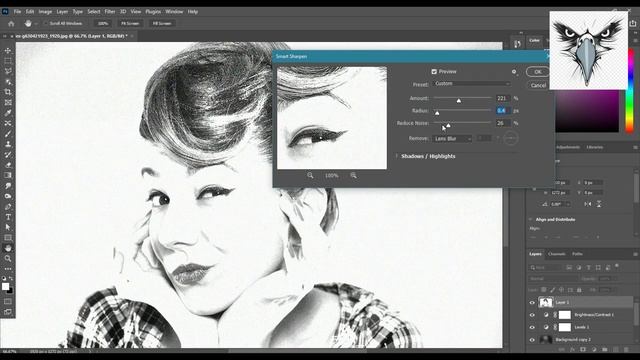640x360 pixels.
Task: Select the Path Selection tool
Action: click(x=8, y=227)
